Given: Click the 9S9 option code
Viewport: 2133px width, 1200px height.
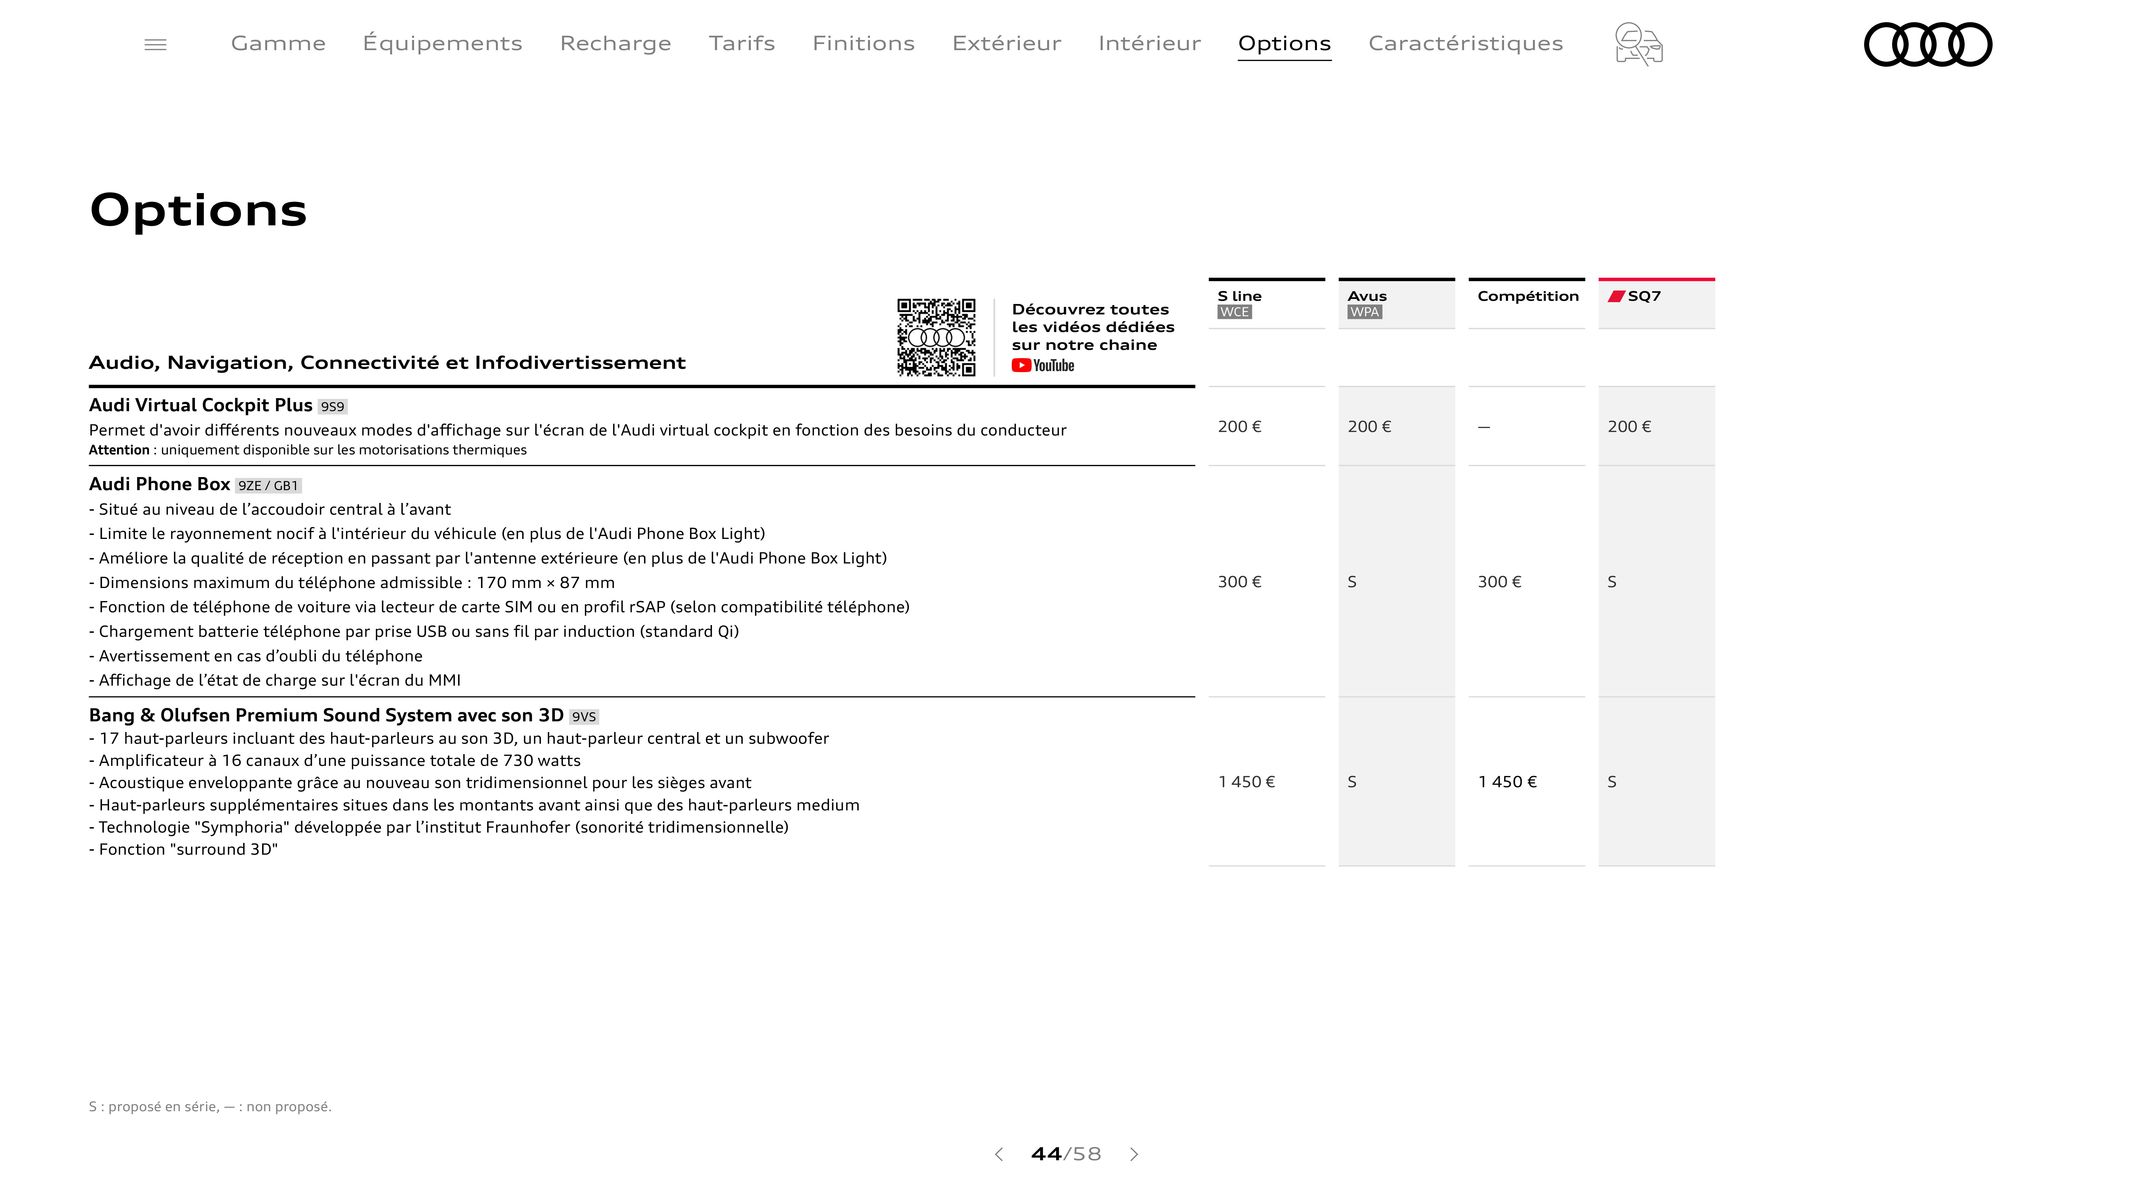Looking at the screenshot, I should coord(332,407).
